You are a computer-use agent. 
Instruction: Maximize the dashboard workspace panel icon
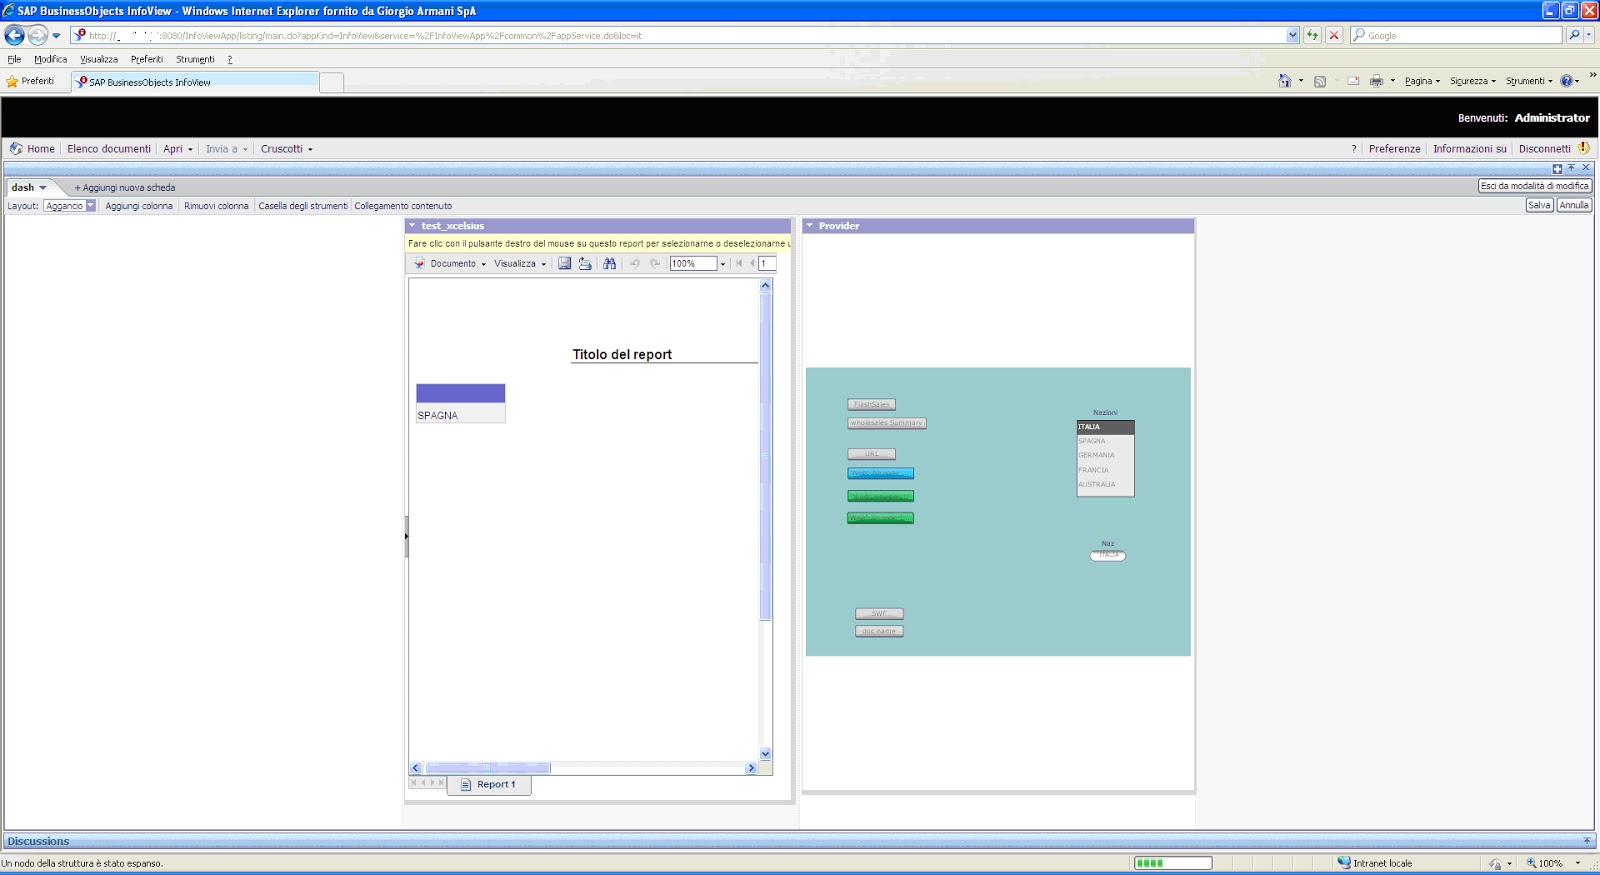click(1557, 168)
